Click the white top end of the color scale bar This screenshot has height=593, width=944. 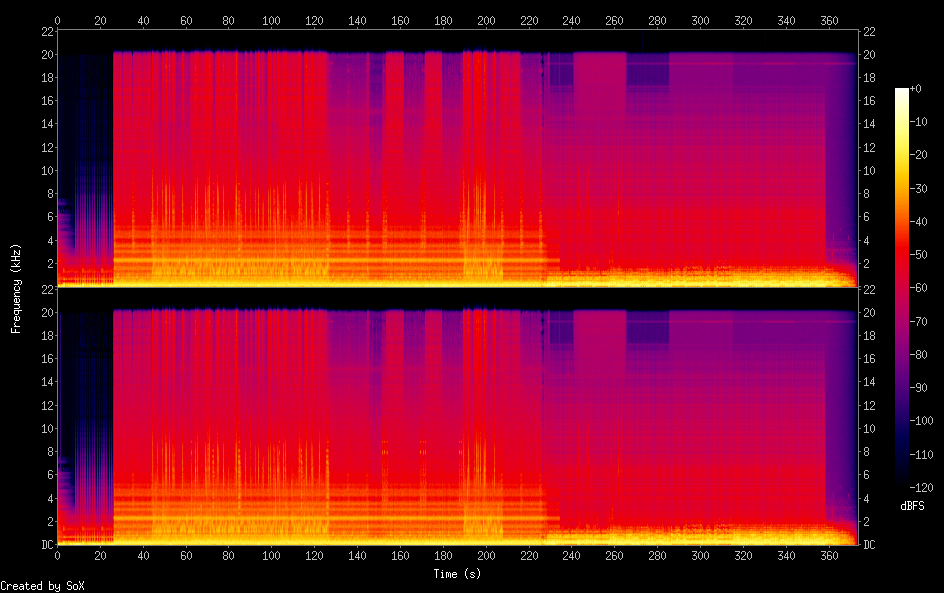(x=902, y=92)
